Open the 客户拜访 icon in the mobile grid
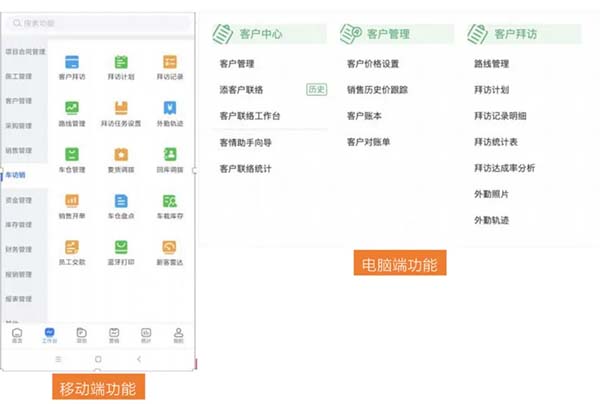Image resolution: width=600 pixels, height=404 pixels. (72, 62)
